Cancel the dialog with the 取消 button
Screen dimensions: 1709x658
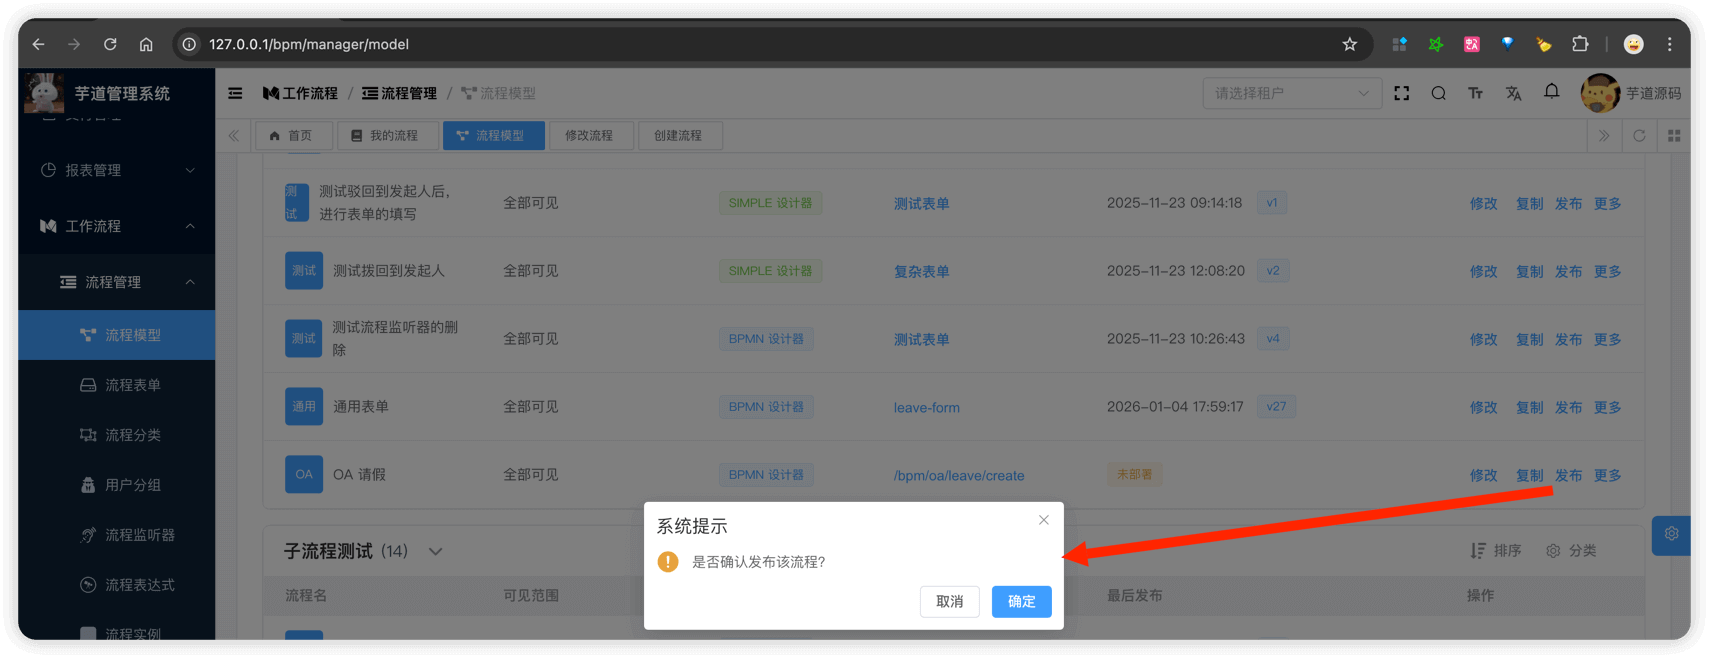coord(949,601)
